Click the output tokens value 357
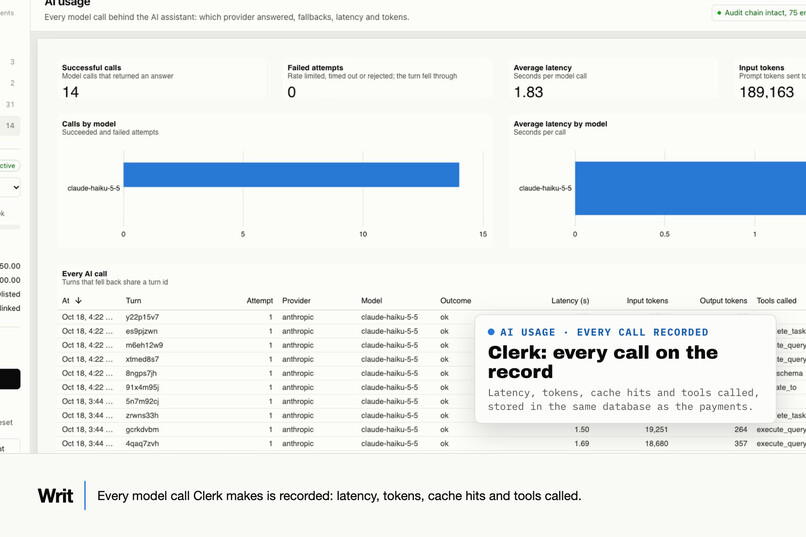The height and width of the screenshot is (537, 806). click(741, 443)
